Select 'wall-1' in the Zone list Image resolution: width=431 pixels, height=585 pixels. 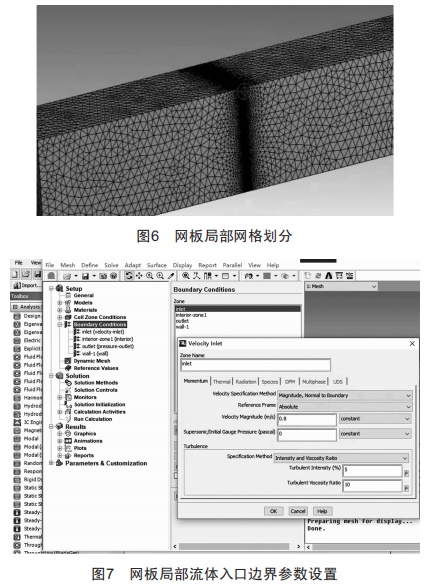182,327
